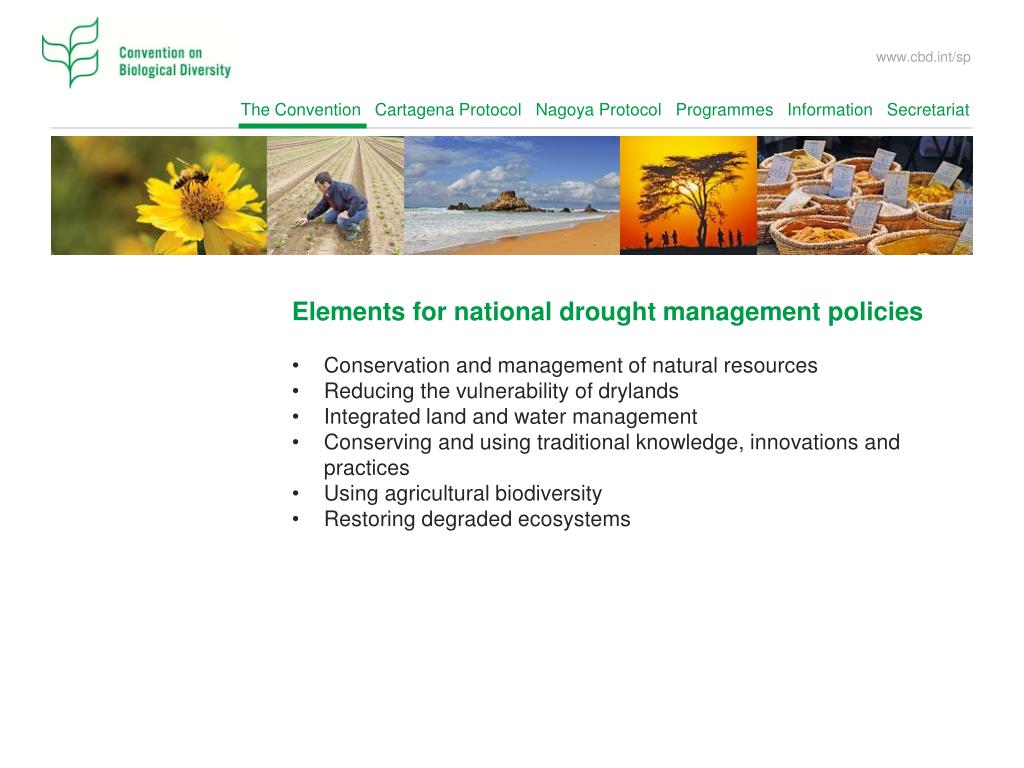Open The Convention tab
The height and width of the screenshot is (768, 1024).
tap(300, 110)
